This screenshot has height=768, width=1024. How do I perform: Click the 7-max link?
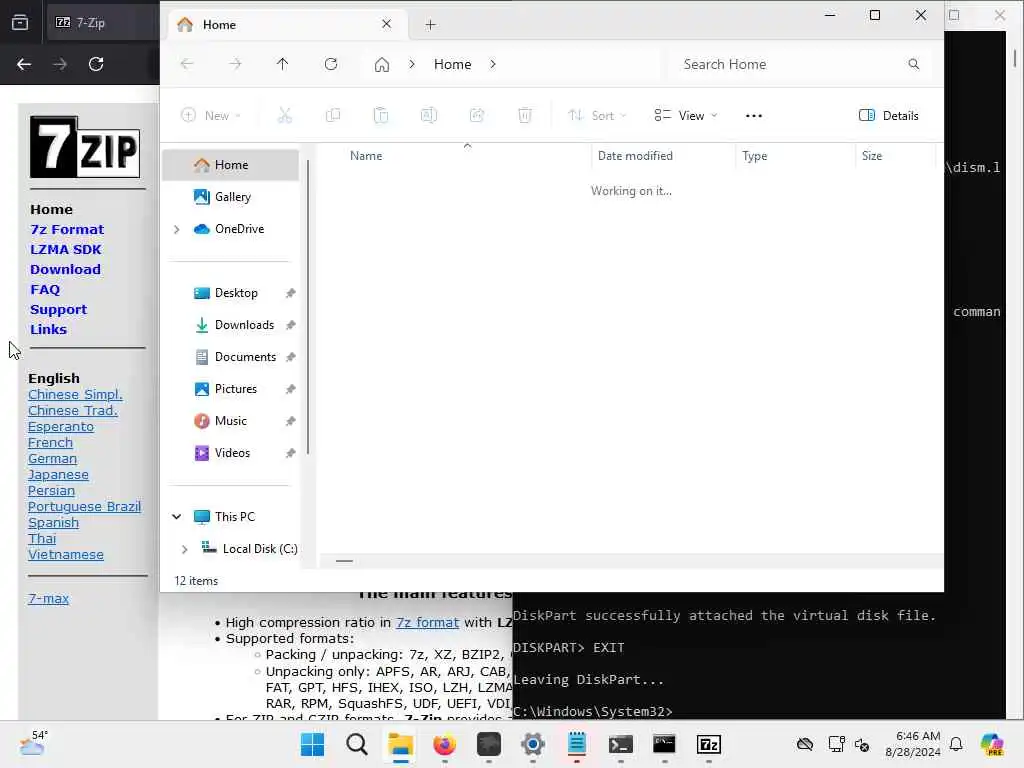pos(48,598)
